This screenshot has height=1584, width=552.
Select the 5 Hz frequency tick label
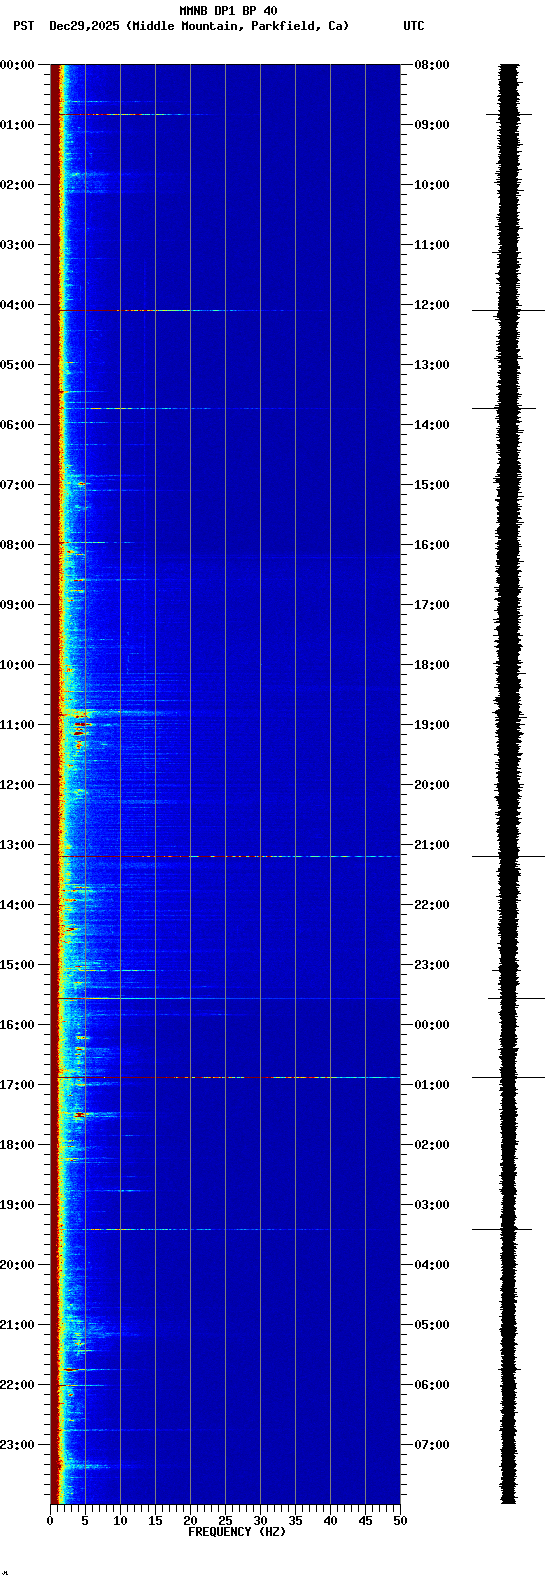(x=85, y=1521)
